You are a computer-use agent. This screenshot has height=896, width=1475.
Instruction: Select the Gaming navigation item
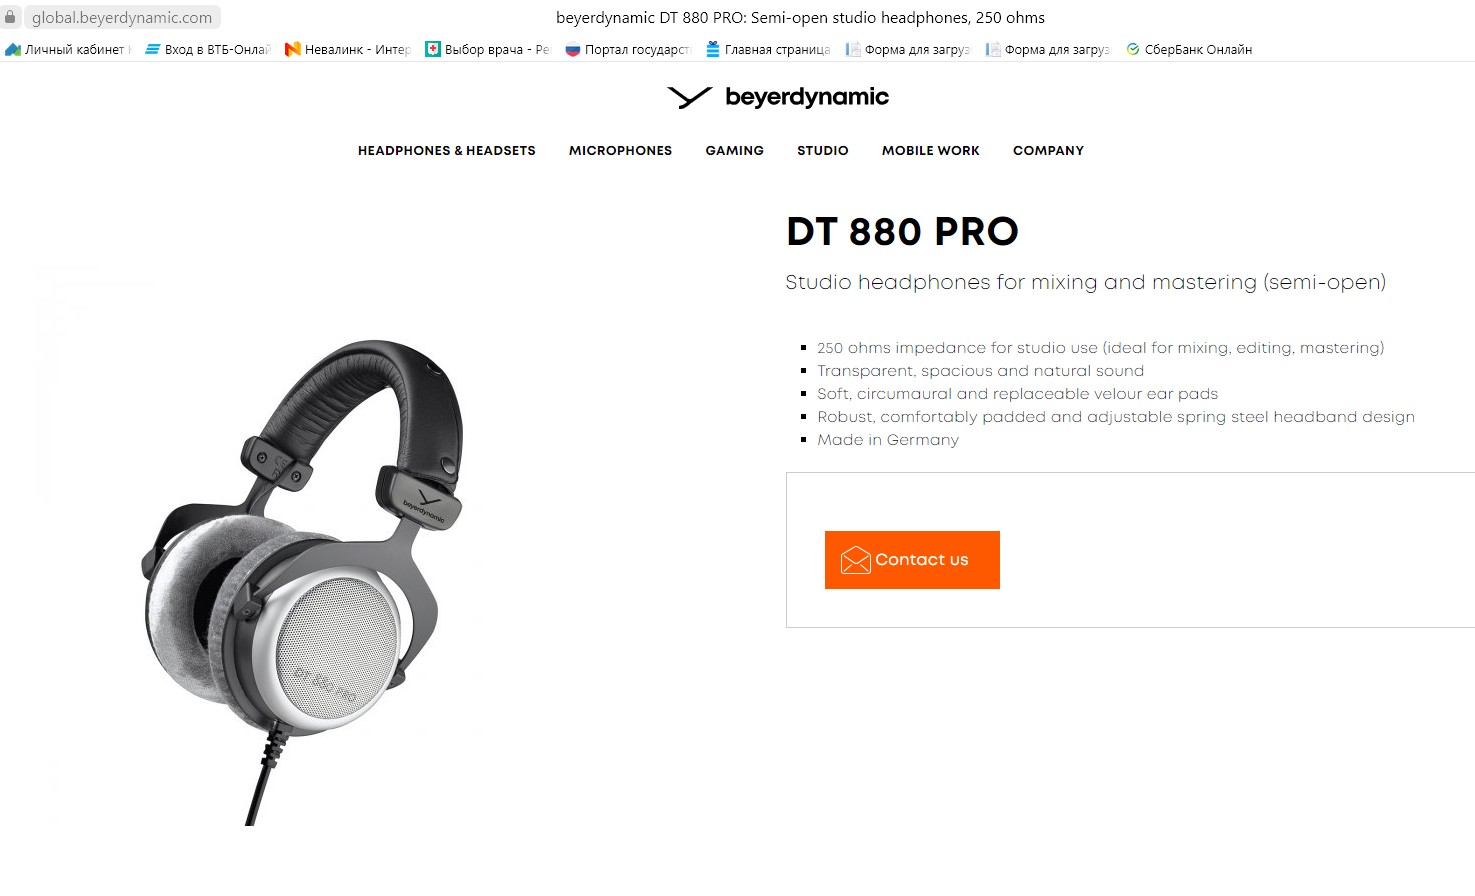point(734,151)
